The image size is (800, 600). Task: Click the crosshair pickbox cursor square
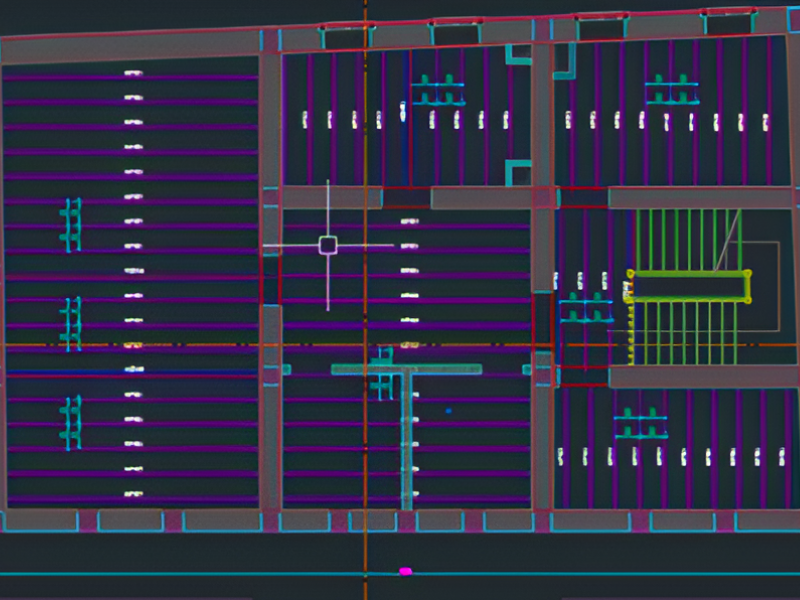(x=328, y=245)
